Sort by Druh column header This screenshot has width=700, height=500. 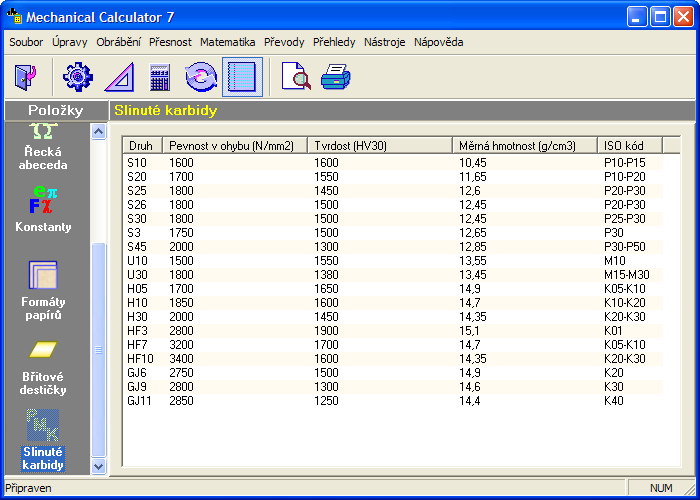coord(143,146)
